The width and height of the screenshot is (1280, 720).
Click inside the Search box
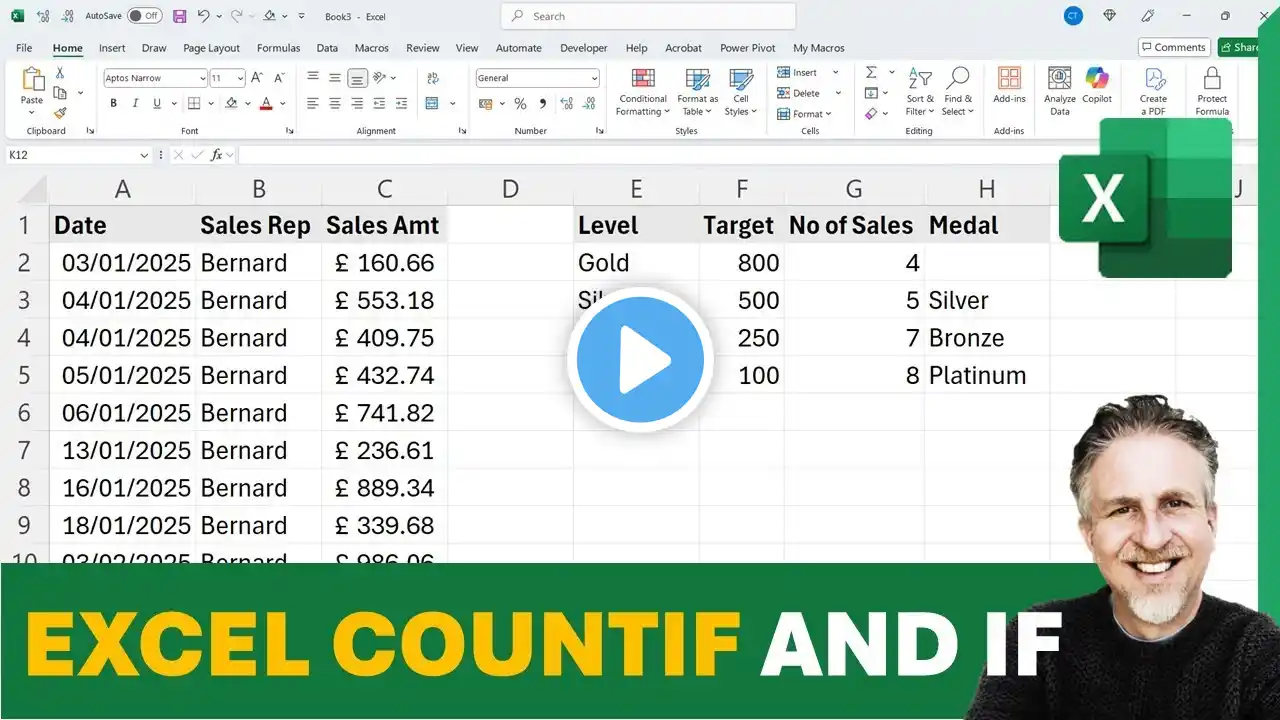pos(648,16)
